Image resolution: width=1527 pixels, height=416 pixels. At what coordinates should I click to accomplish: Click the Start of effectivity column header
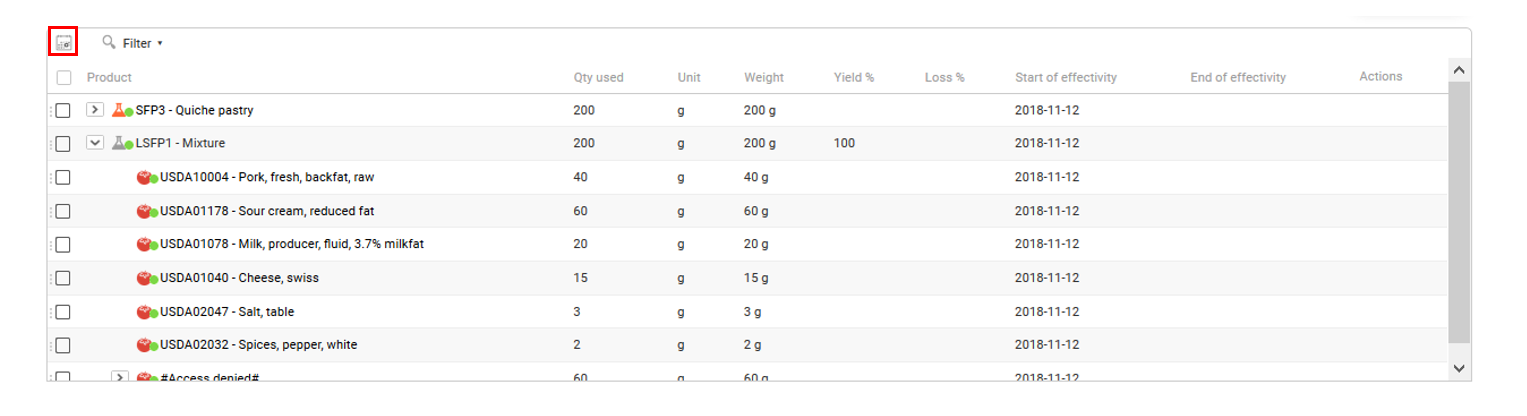click(1065, 77)
